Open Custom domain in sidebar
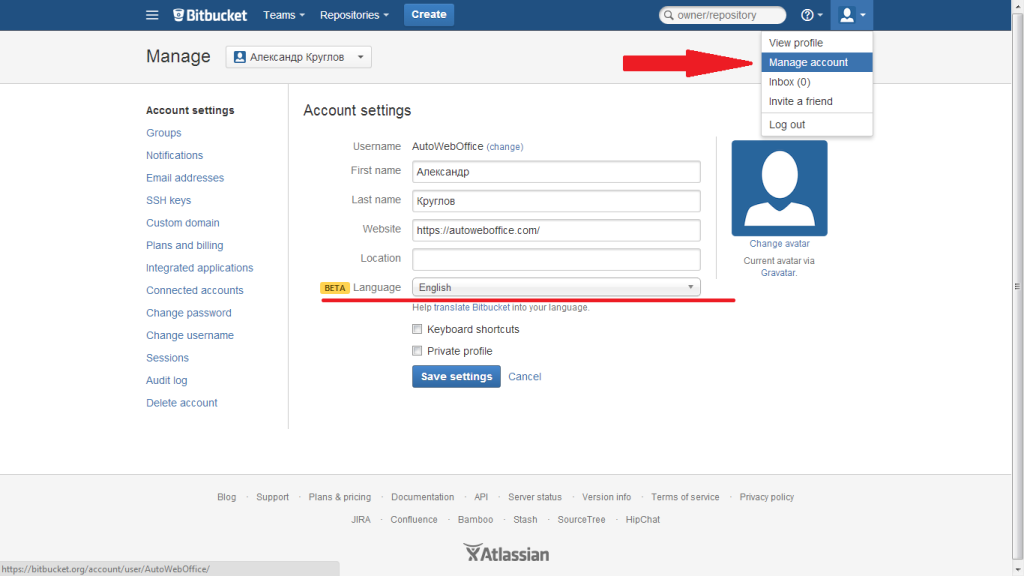Viewport: 1024px width, 576px height. tap(182, 223)
